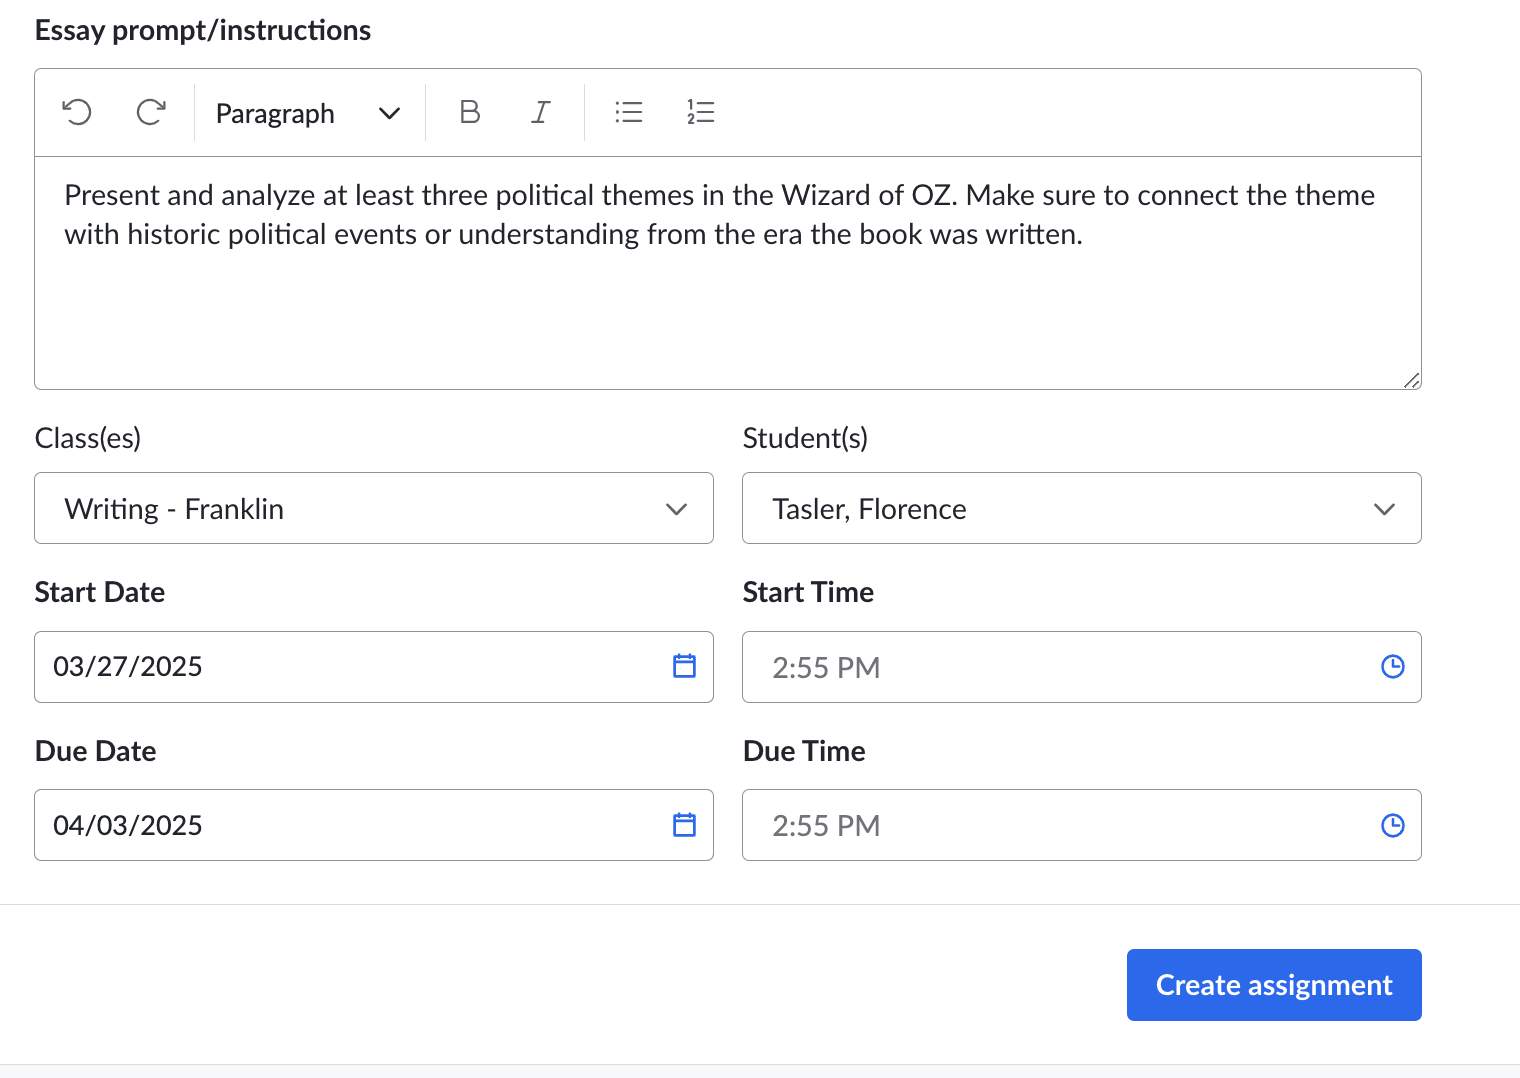Click the redo icon in editor toolbar
Viewport: 1520px width, 1078px height.
pos(151,112)
